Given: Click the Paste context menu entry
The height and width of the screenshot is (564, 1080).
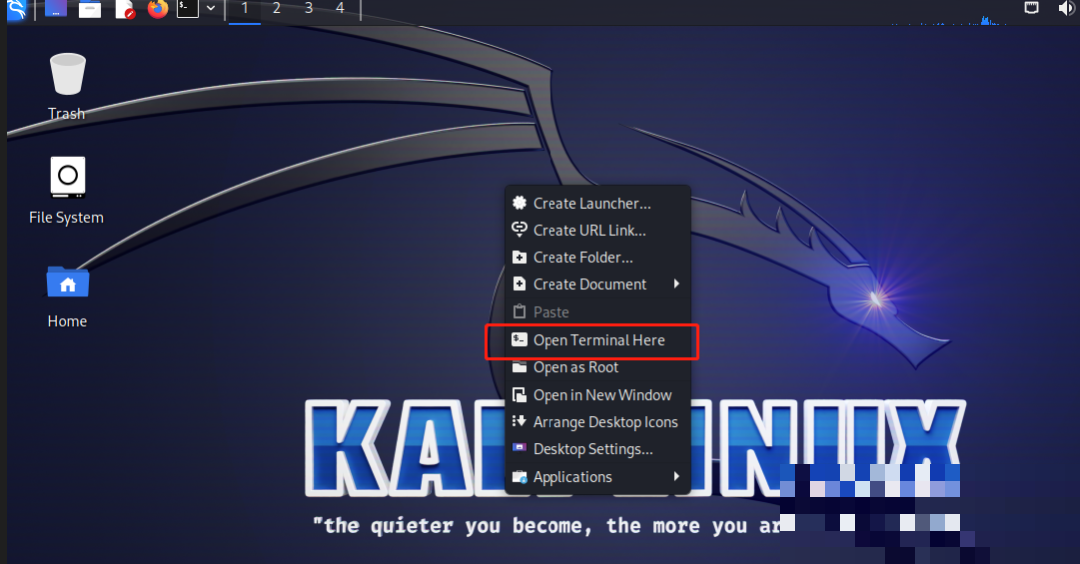Looking at the screenshot, I should 598,312.
